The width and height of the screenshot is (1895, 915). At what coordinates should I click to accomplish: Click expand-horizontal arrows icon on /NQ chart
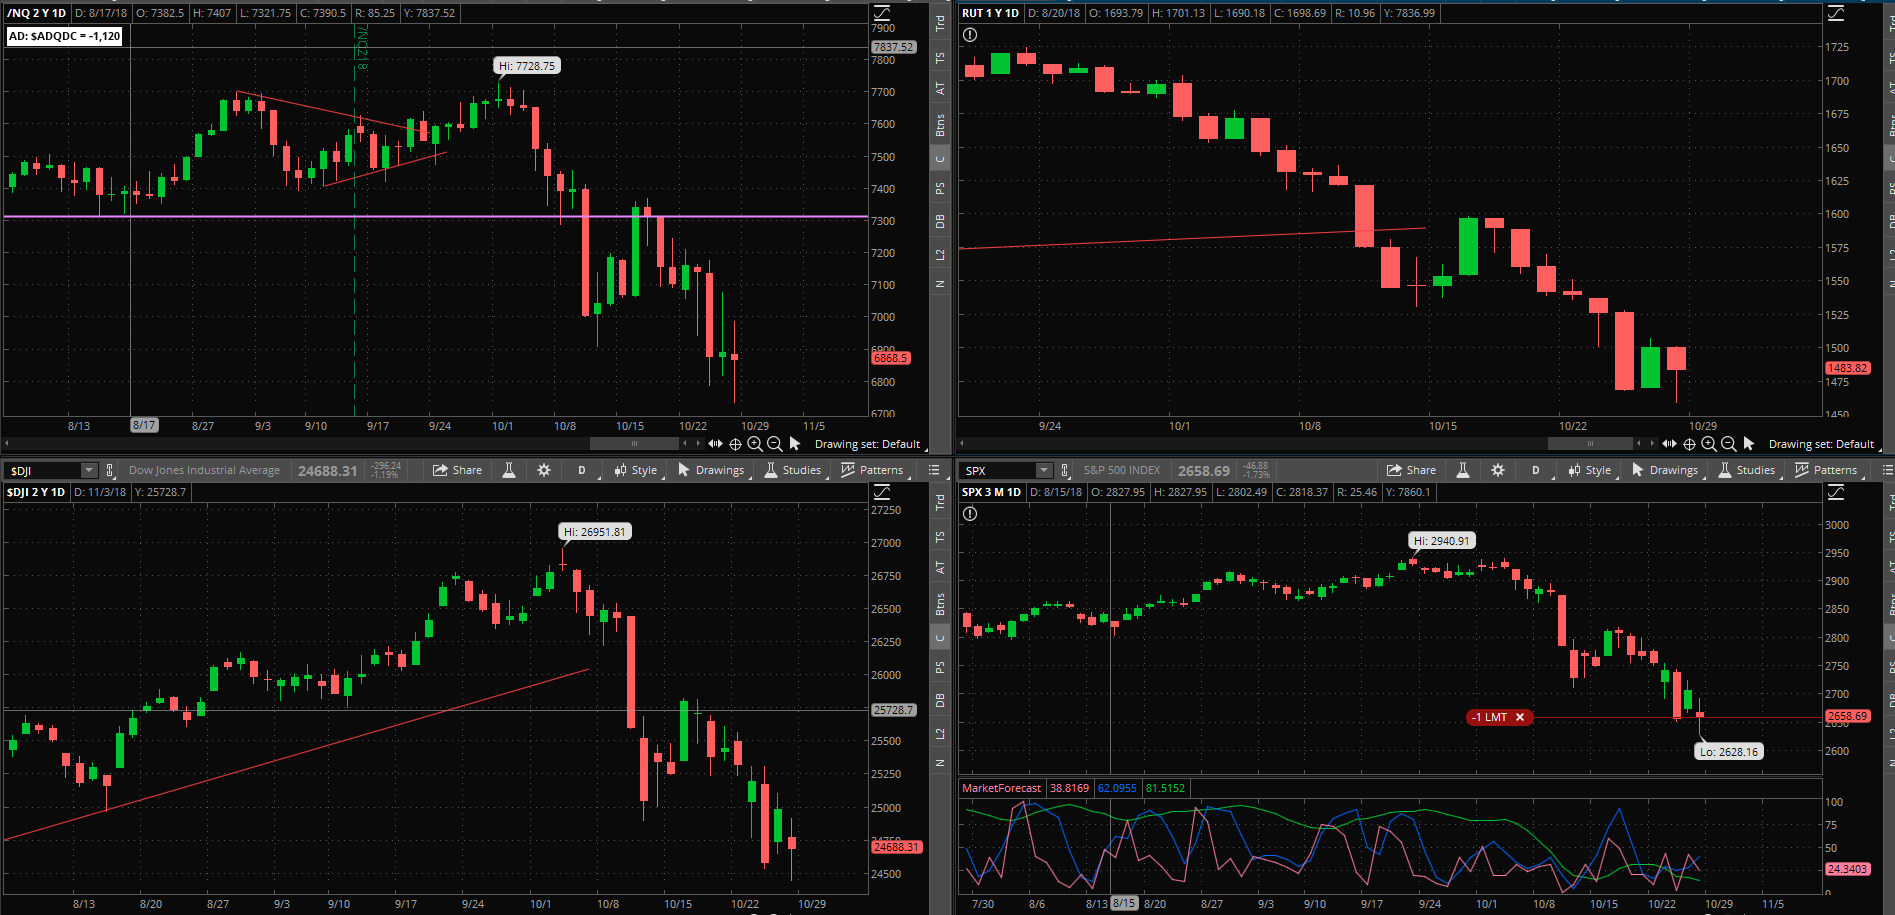(x=715, y=443)
